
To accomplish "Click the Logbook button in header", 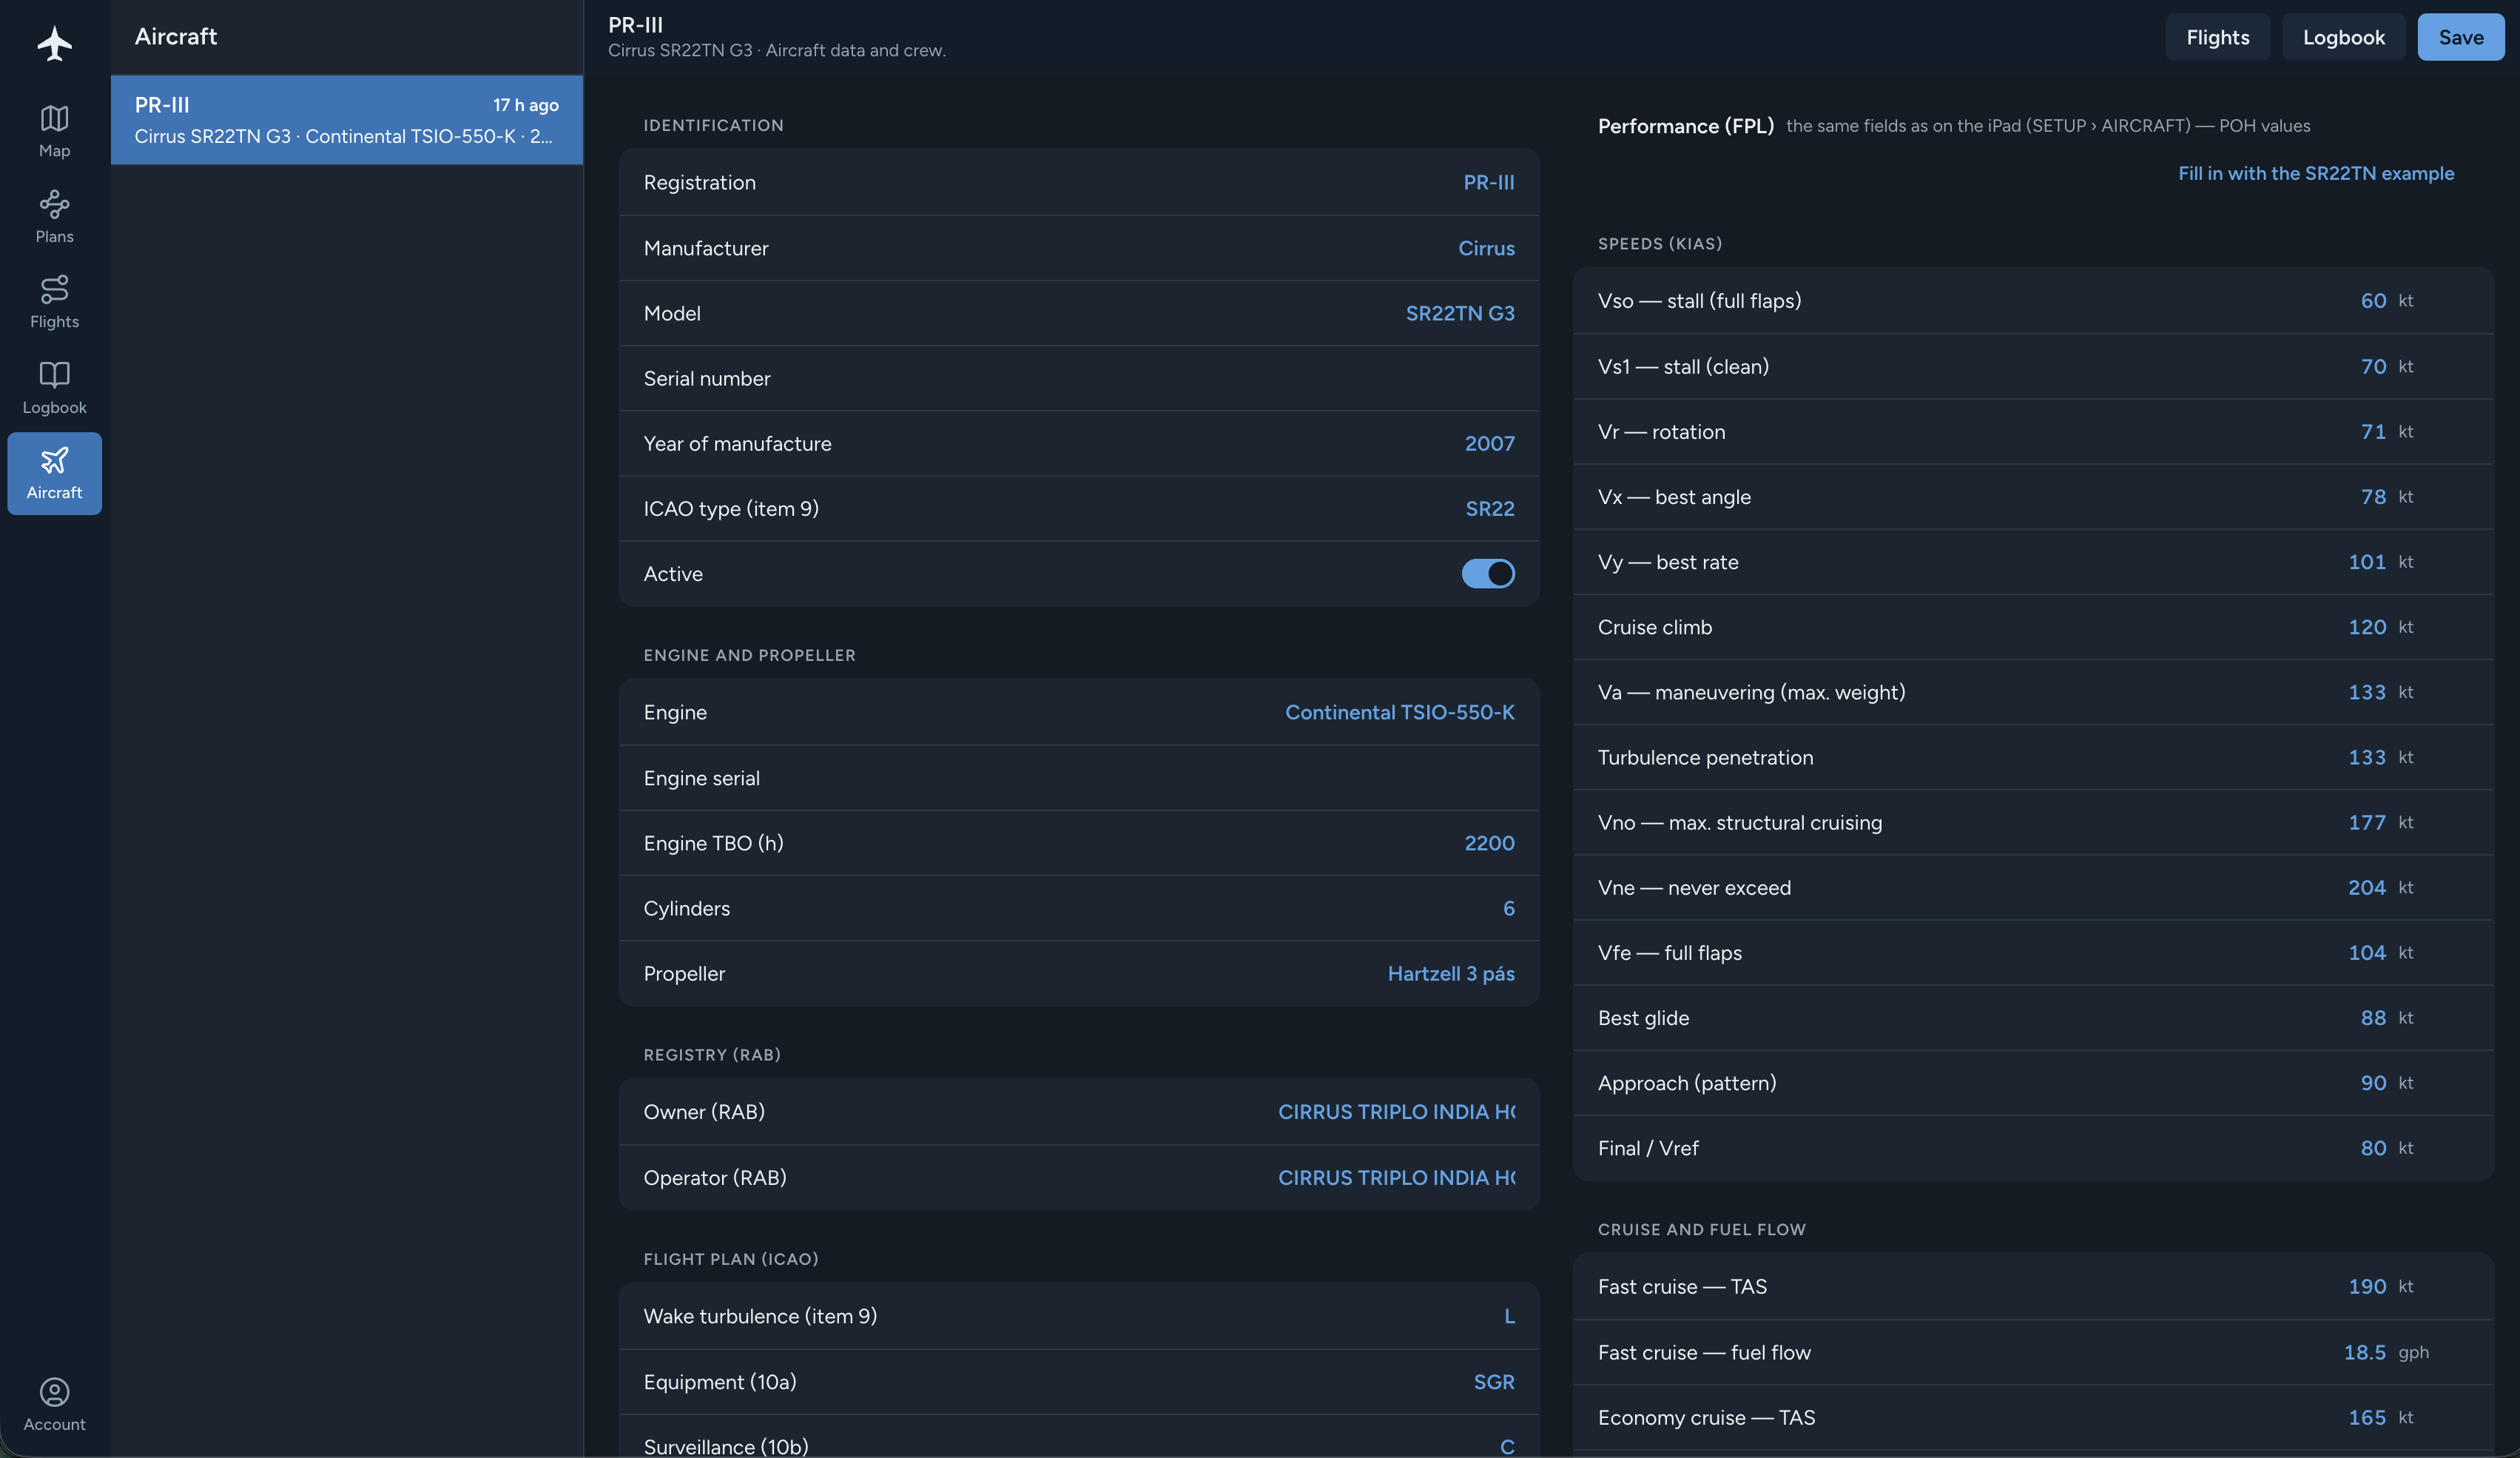I will 2343,37.
